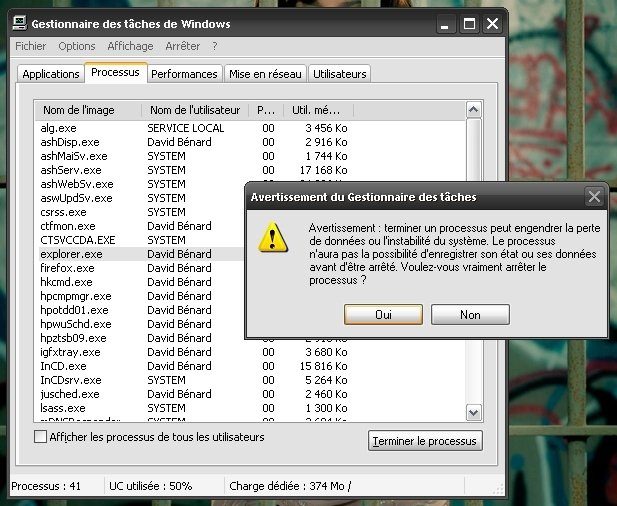Open the Arrêter menu
The image size is (617, 506).
click(x=183, y=46)
